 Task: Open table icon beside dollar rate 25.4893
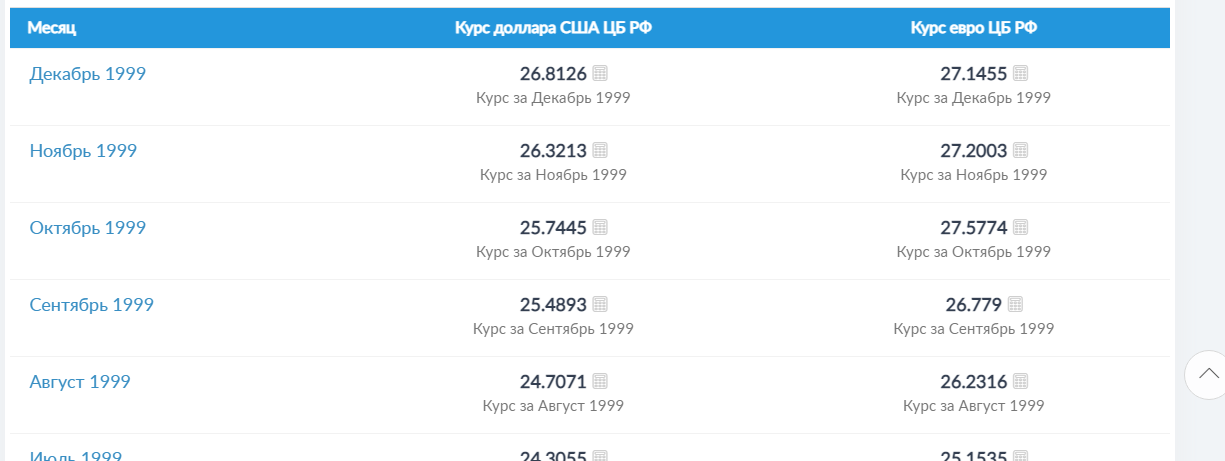point(600,304)
